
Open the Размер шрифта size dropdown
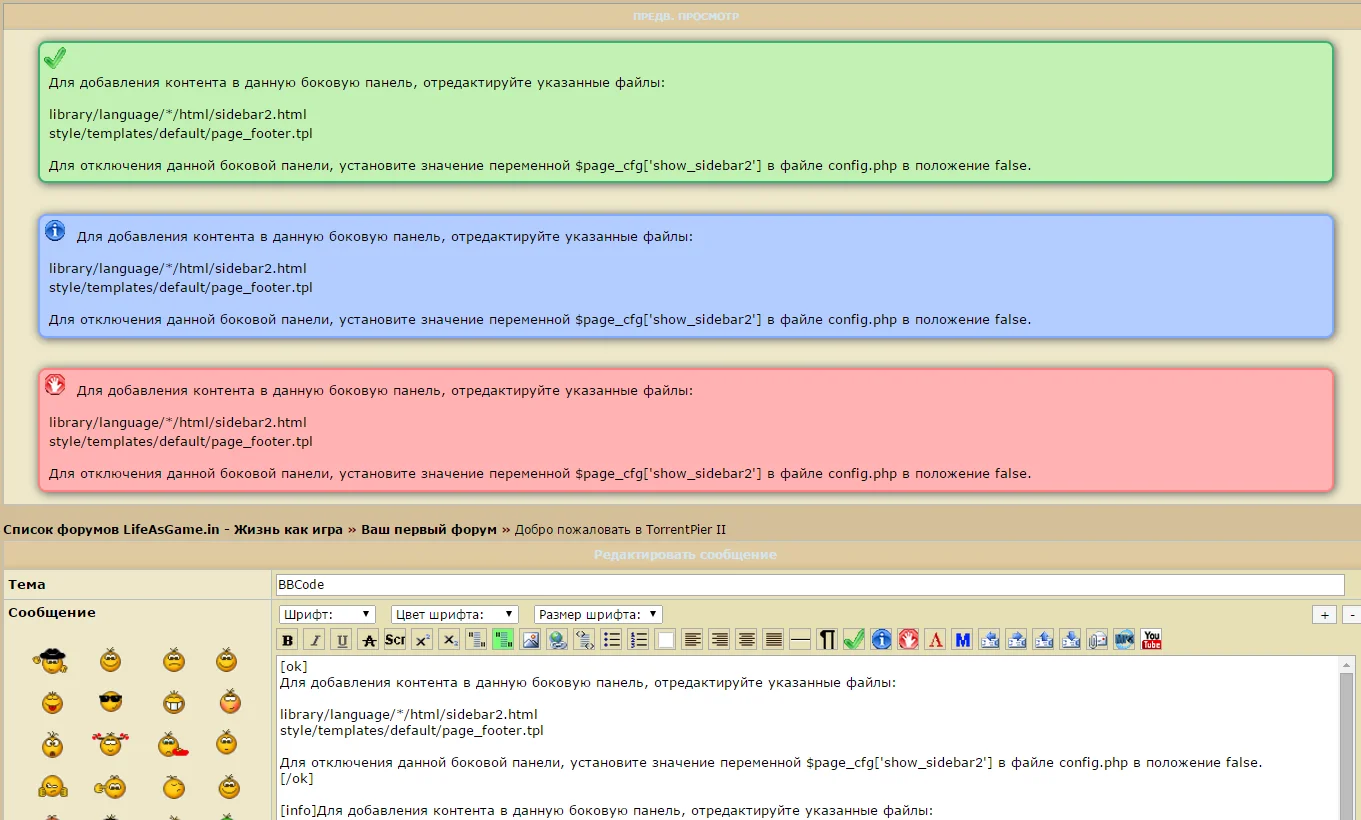(x=598, y=614)
